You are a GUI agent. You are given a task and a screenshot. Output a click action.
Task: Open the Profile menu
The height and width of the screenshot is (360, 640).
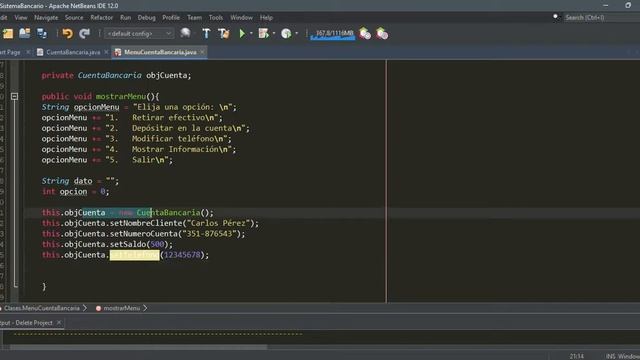tap(171, 18)
